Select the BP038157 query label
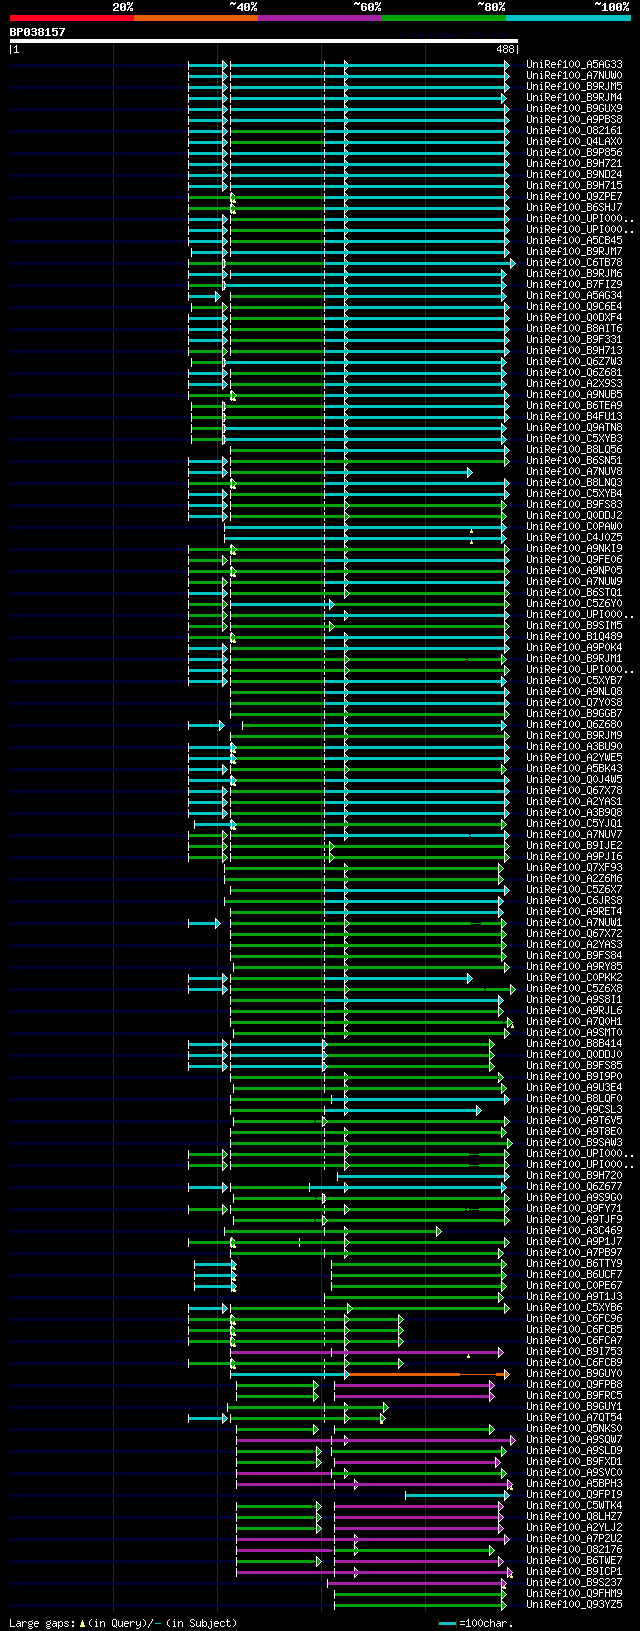 (x=38, y=32)
